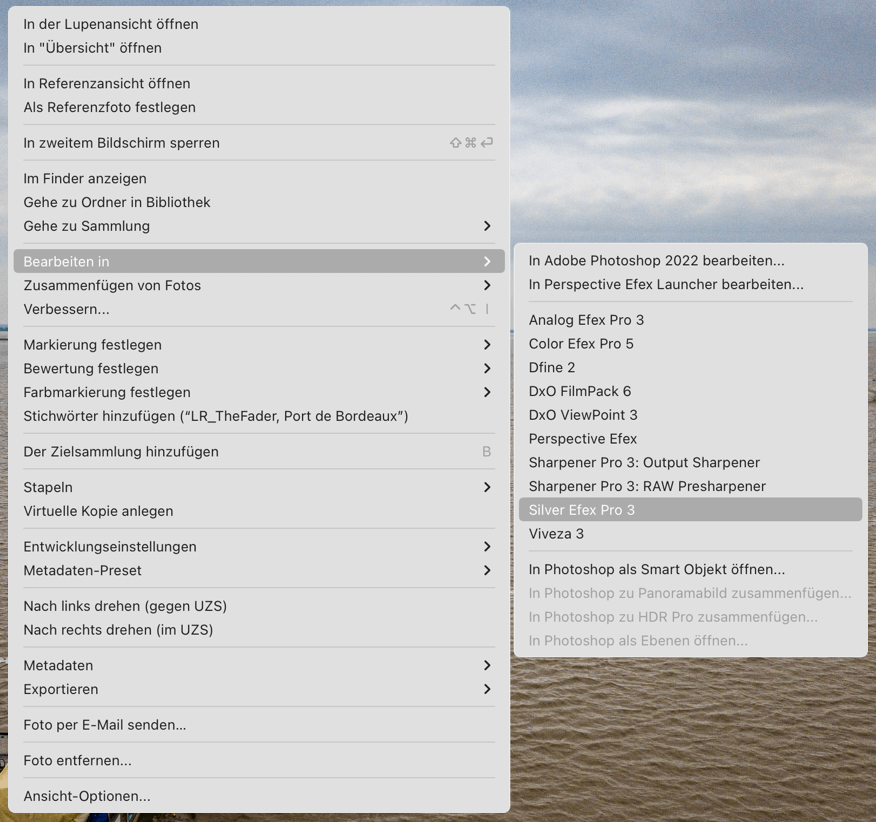Click highlighted Silver Efex Pro 3
876x822 pixels.
click(691, 510)
